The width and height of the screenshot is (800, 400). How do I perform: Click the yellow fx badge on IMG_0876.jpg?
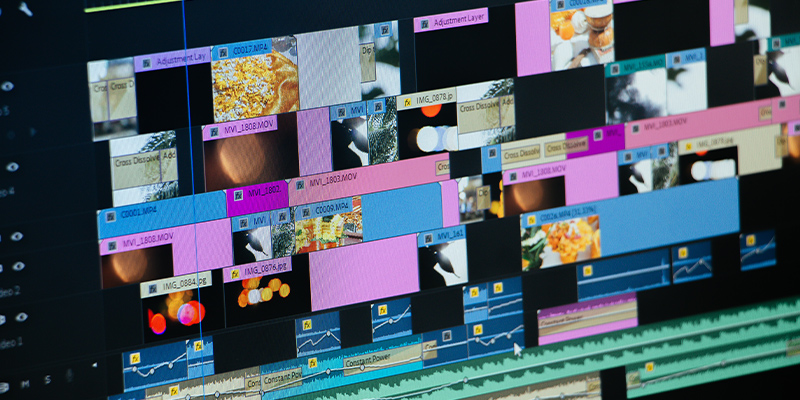[235, 274]
